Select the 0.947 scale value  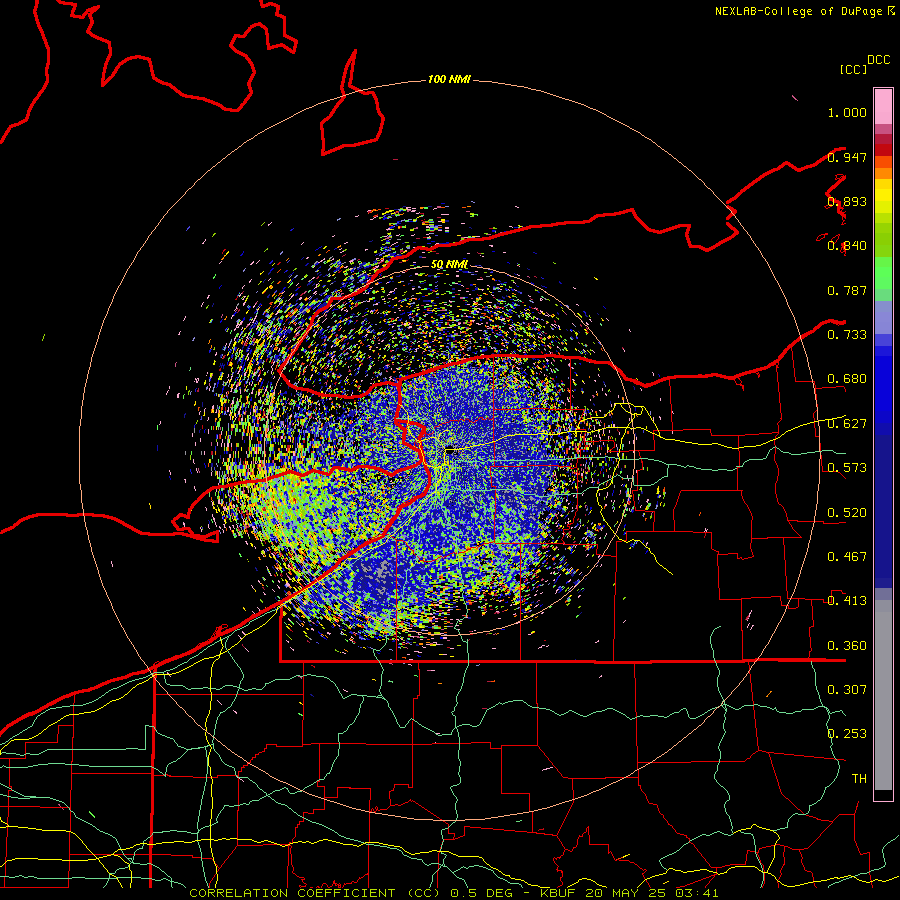coord(847,157)
